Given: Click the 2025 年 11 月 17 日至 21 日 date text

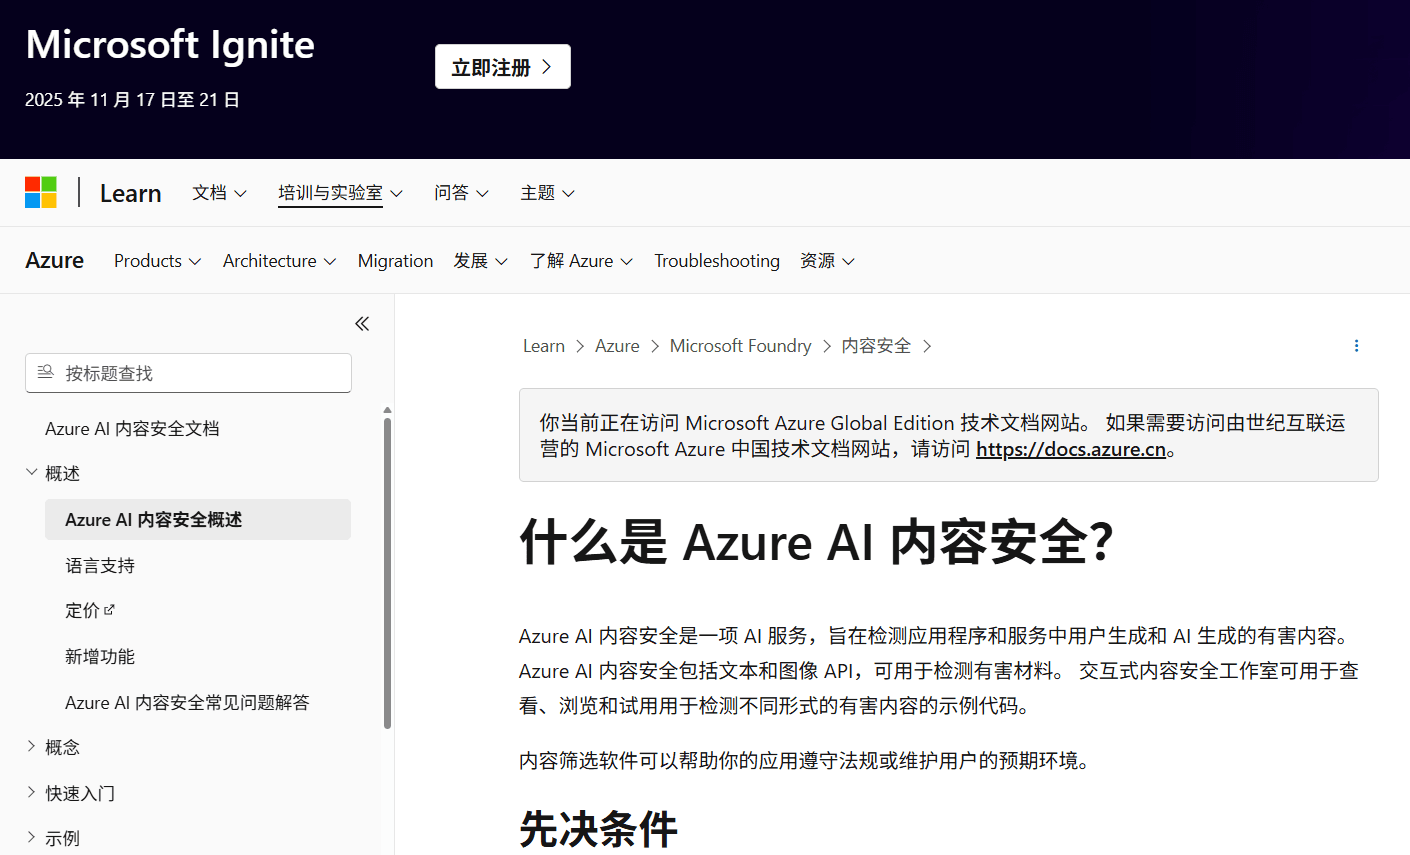Looking at the screenshot, I should coord(132,100).
